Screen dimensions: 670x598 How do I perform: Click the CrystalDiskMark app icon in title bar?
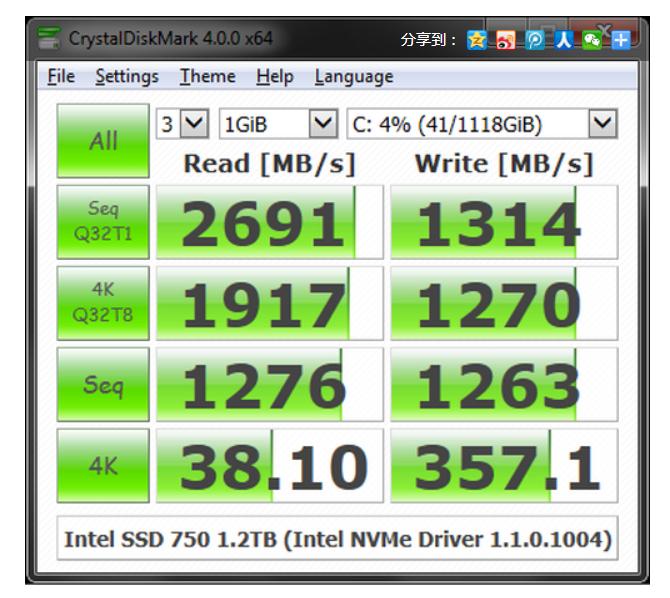click(48, 38)
